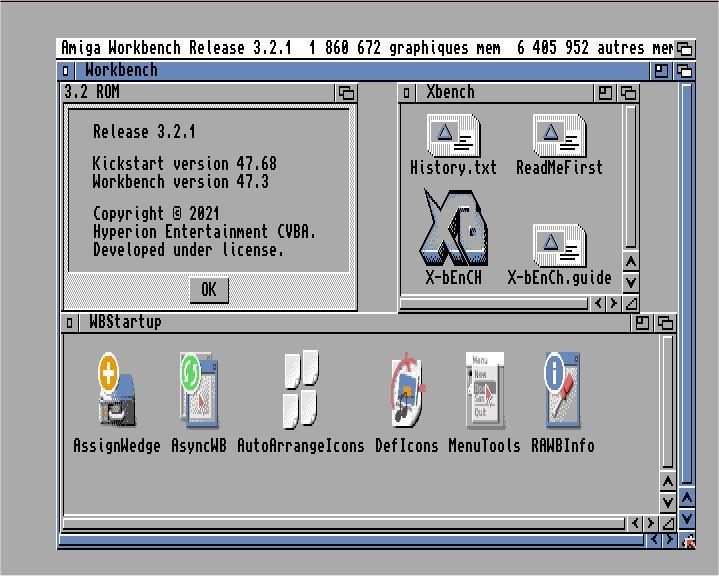
Task: Click the Workbench window right scroll arrow
Action: tap(670, 540)
